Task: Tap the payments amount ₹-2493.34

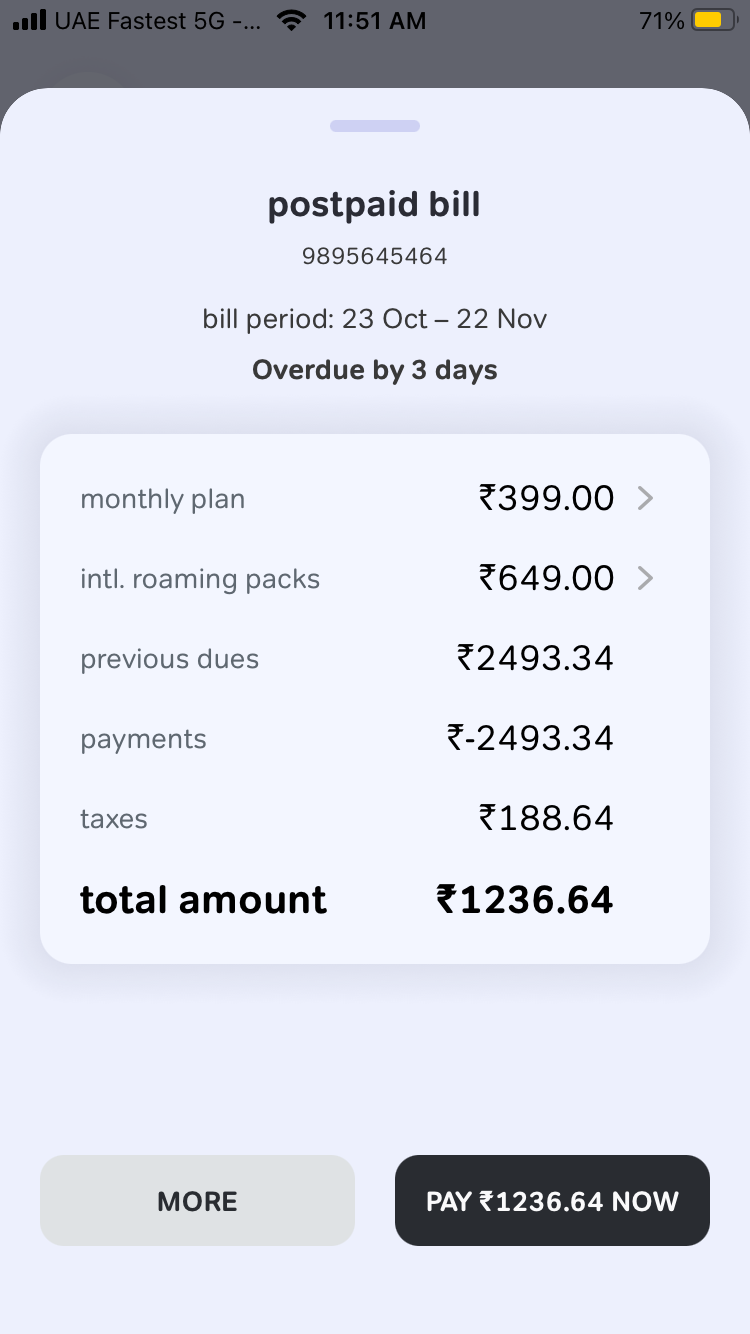Action: click(530, 738)
